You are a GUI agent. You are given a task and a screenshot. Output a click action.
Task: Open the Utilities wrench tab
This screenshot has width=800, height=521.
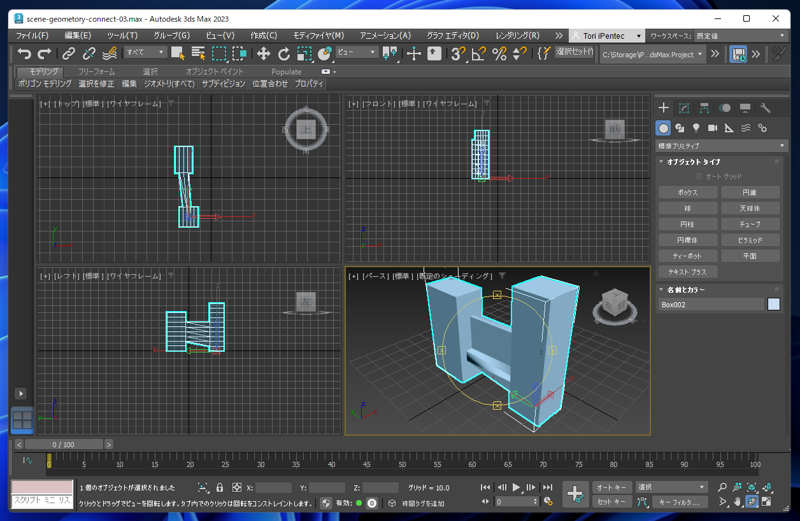coord(765,108)
